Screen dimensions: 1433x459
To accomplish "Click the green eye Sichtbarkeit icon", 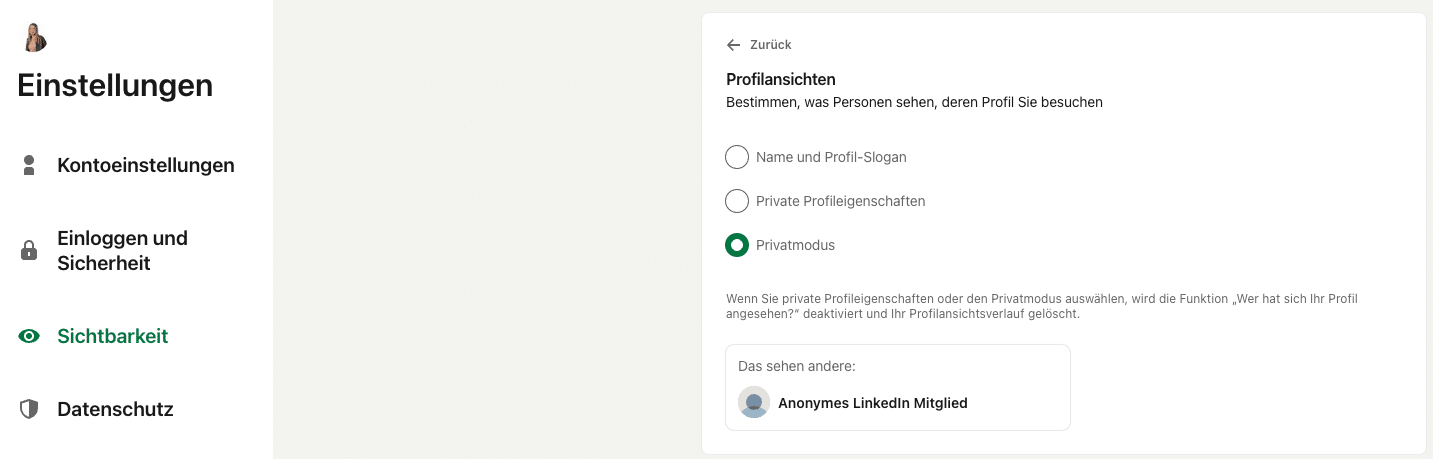I will (x=29, y=337).
